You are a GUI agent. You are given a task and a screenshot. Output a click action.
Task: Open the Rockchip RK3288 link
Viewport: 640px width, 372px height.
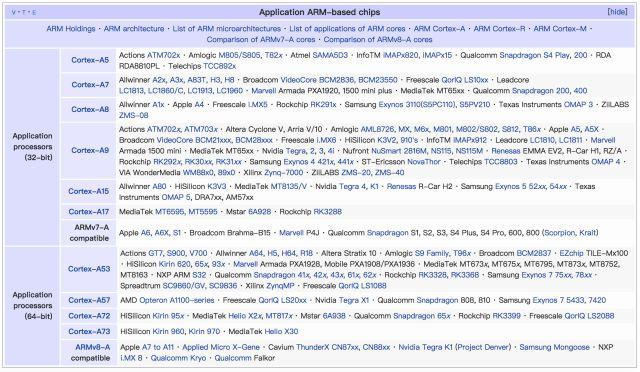(328, 212)
